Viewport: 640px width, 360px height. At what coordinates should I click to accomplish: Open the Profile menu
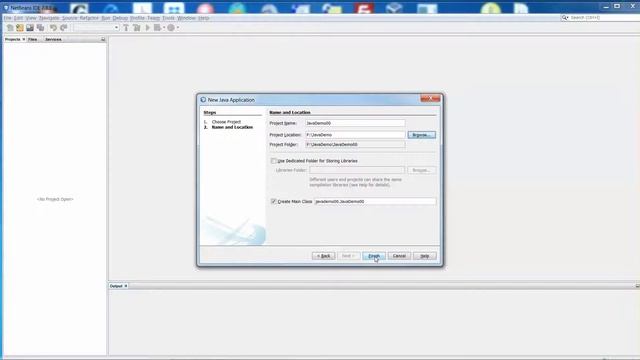click(137, 18)
